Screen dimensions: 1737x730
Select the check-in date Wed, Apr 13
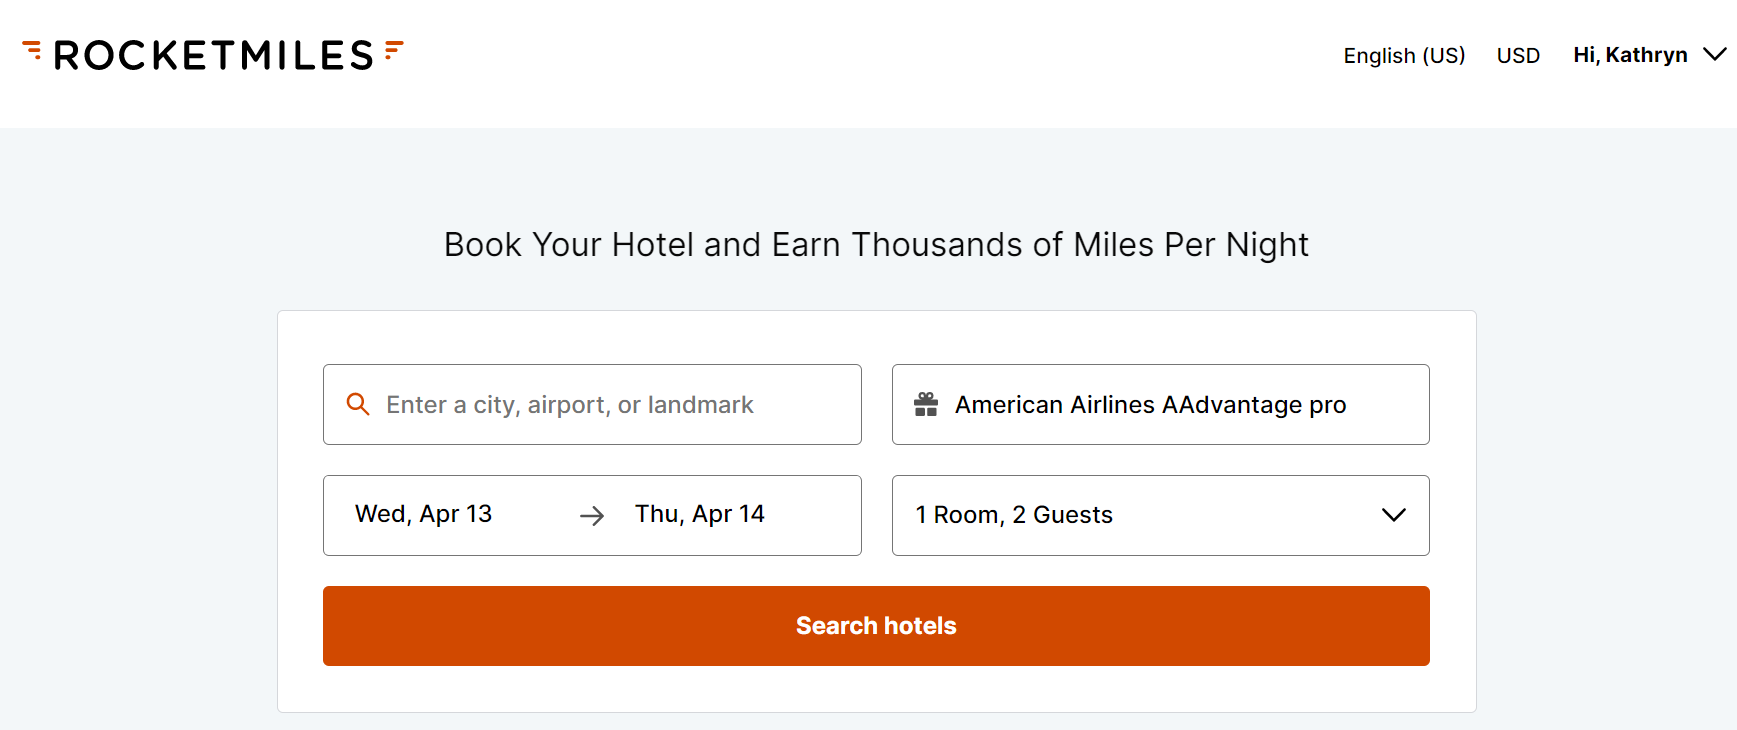click(x=423, y=514)
